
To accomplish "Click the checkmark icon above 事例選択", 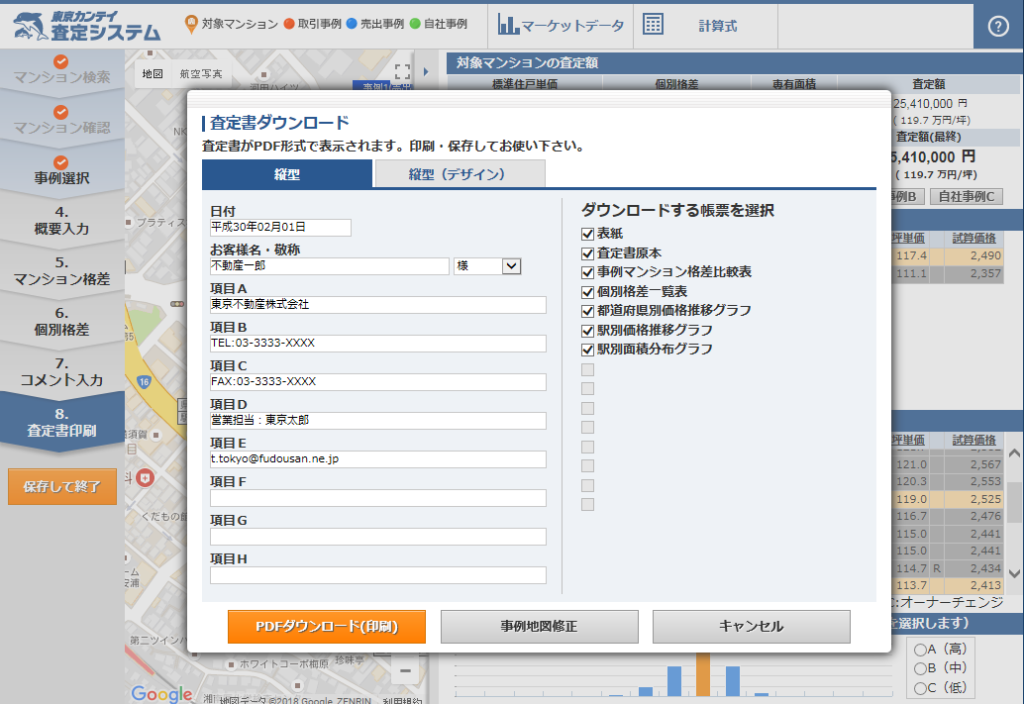I will pyautogui.click(x=61, y=162).
